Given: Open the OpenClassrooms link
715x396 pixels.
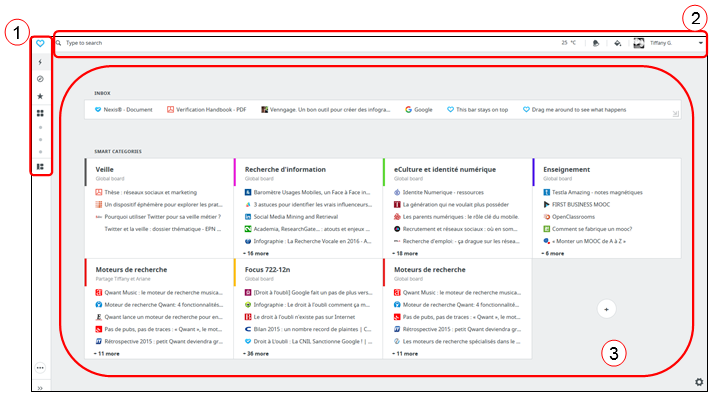Looking at the screenshot, I should 569,217.
